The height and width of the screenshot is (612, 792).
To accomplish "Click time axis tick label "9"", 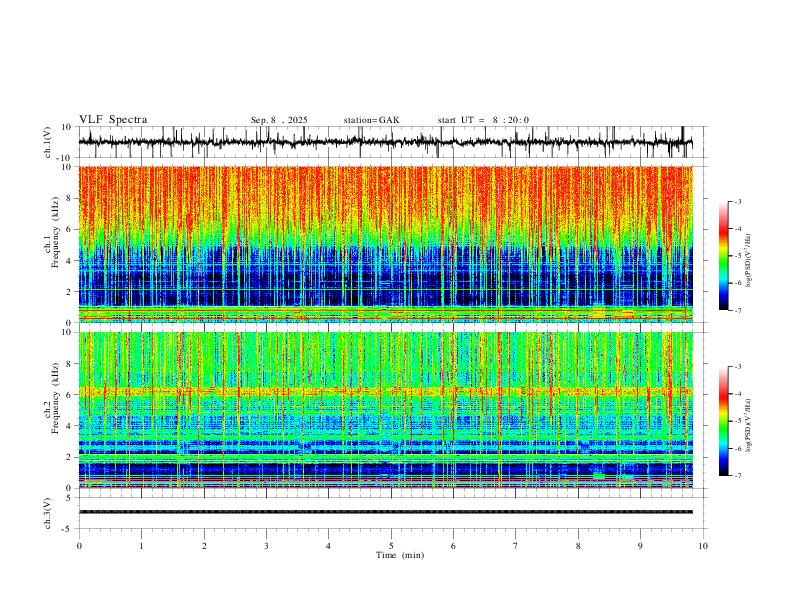I will point(640,546).
